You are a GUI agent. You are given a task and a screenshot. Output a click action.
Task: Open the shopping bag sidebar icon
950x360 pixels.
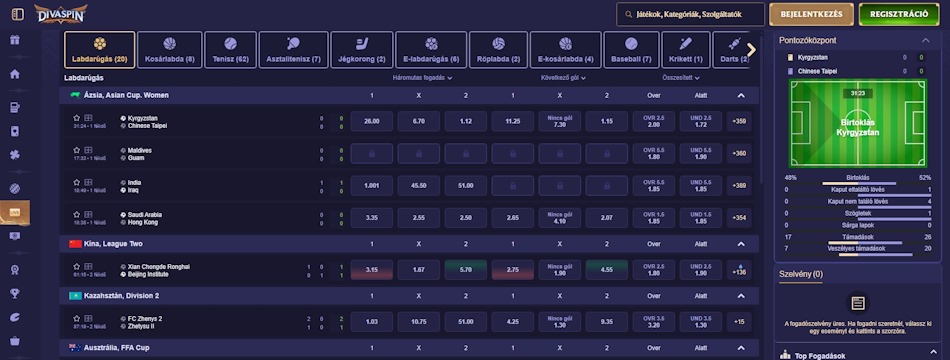click(x=15, y=341)
